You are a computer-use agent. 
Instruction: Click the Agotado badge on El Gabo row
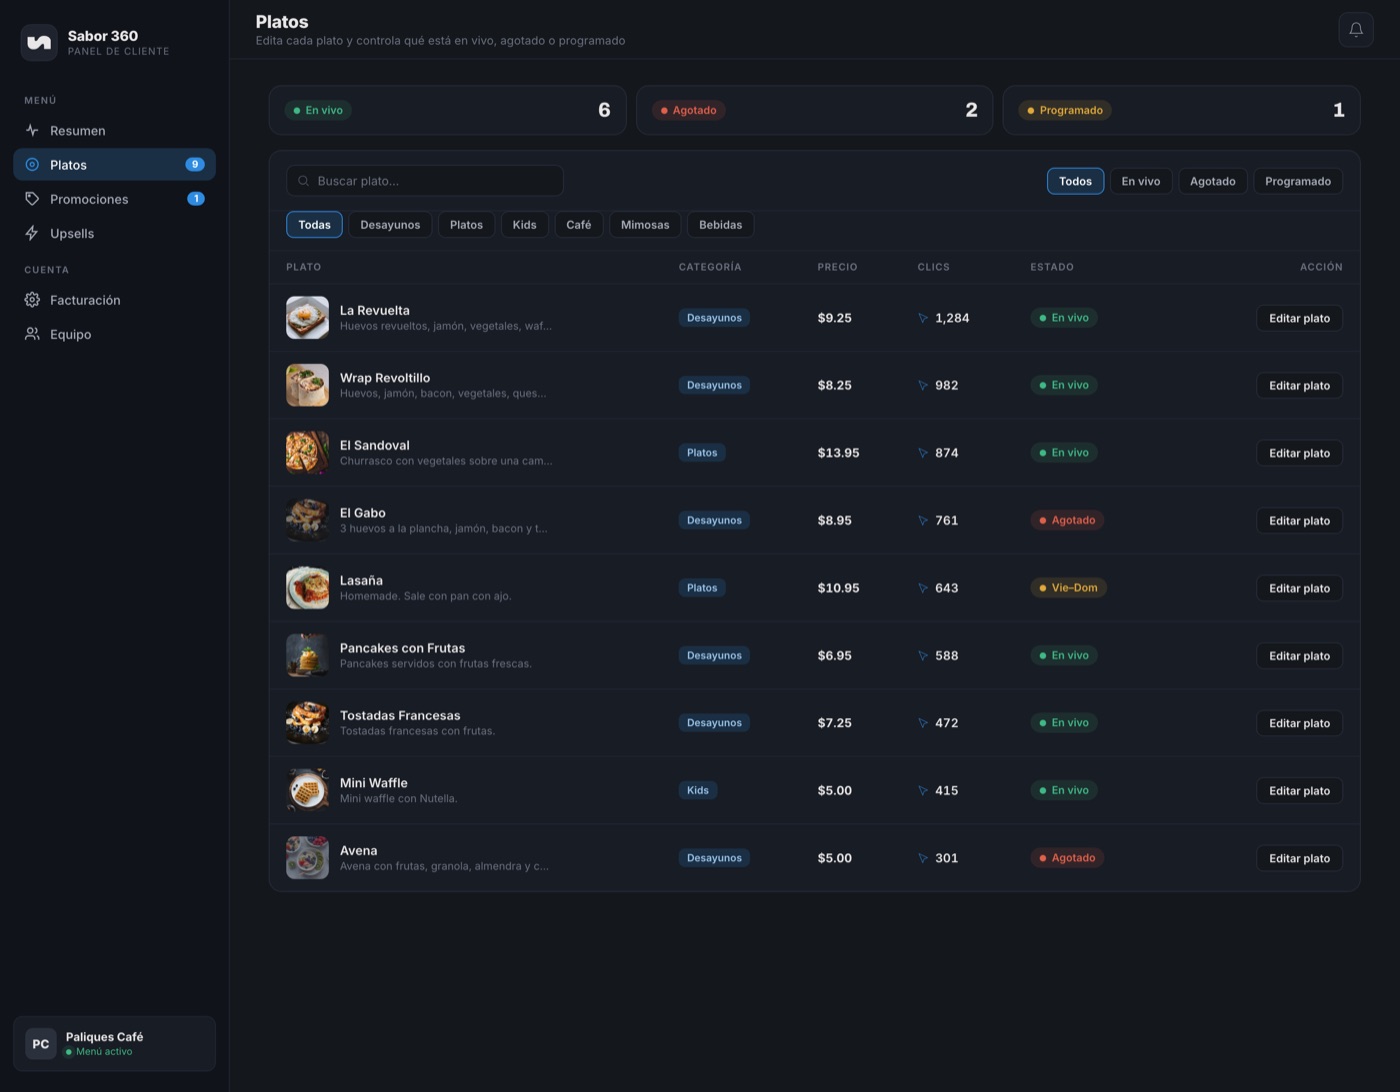click(1067, 520)
